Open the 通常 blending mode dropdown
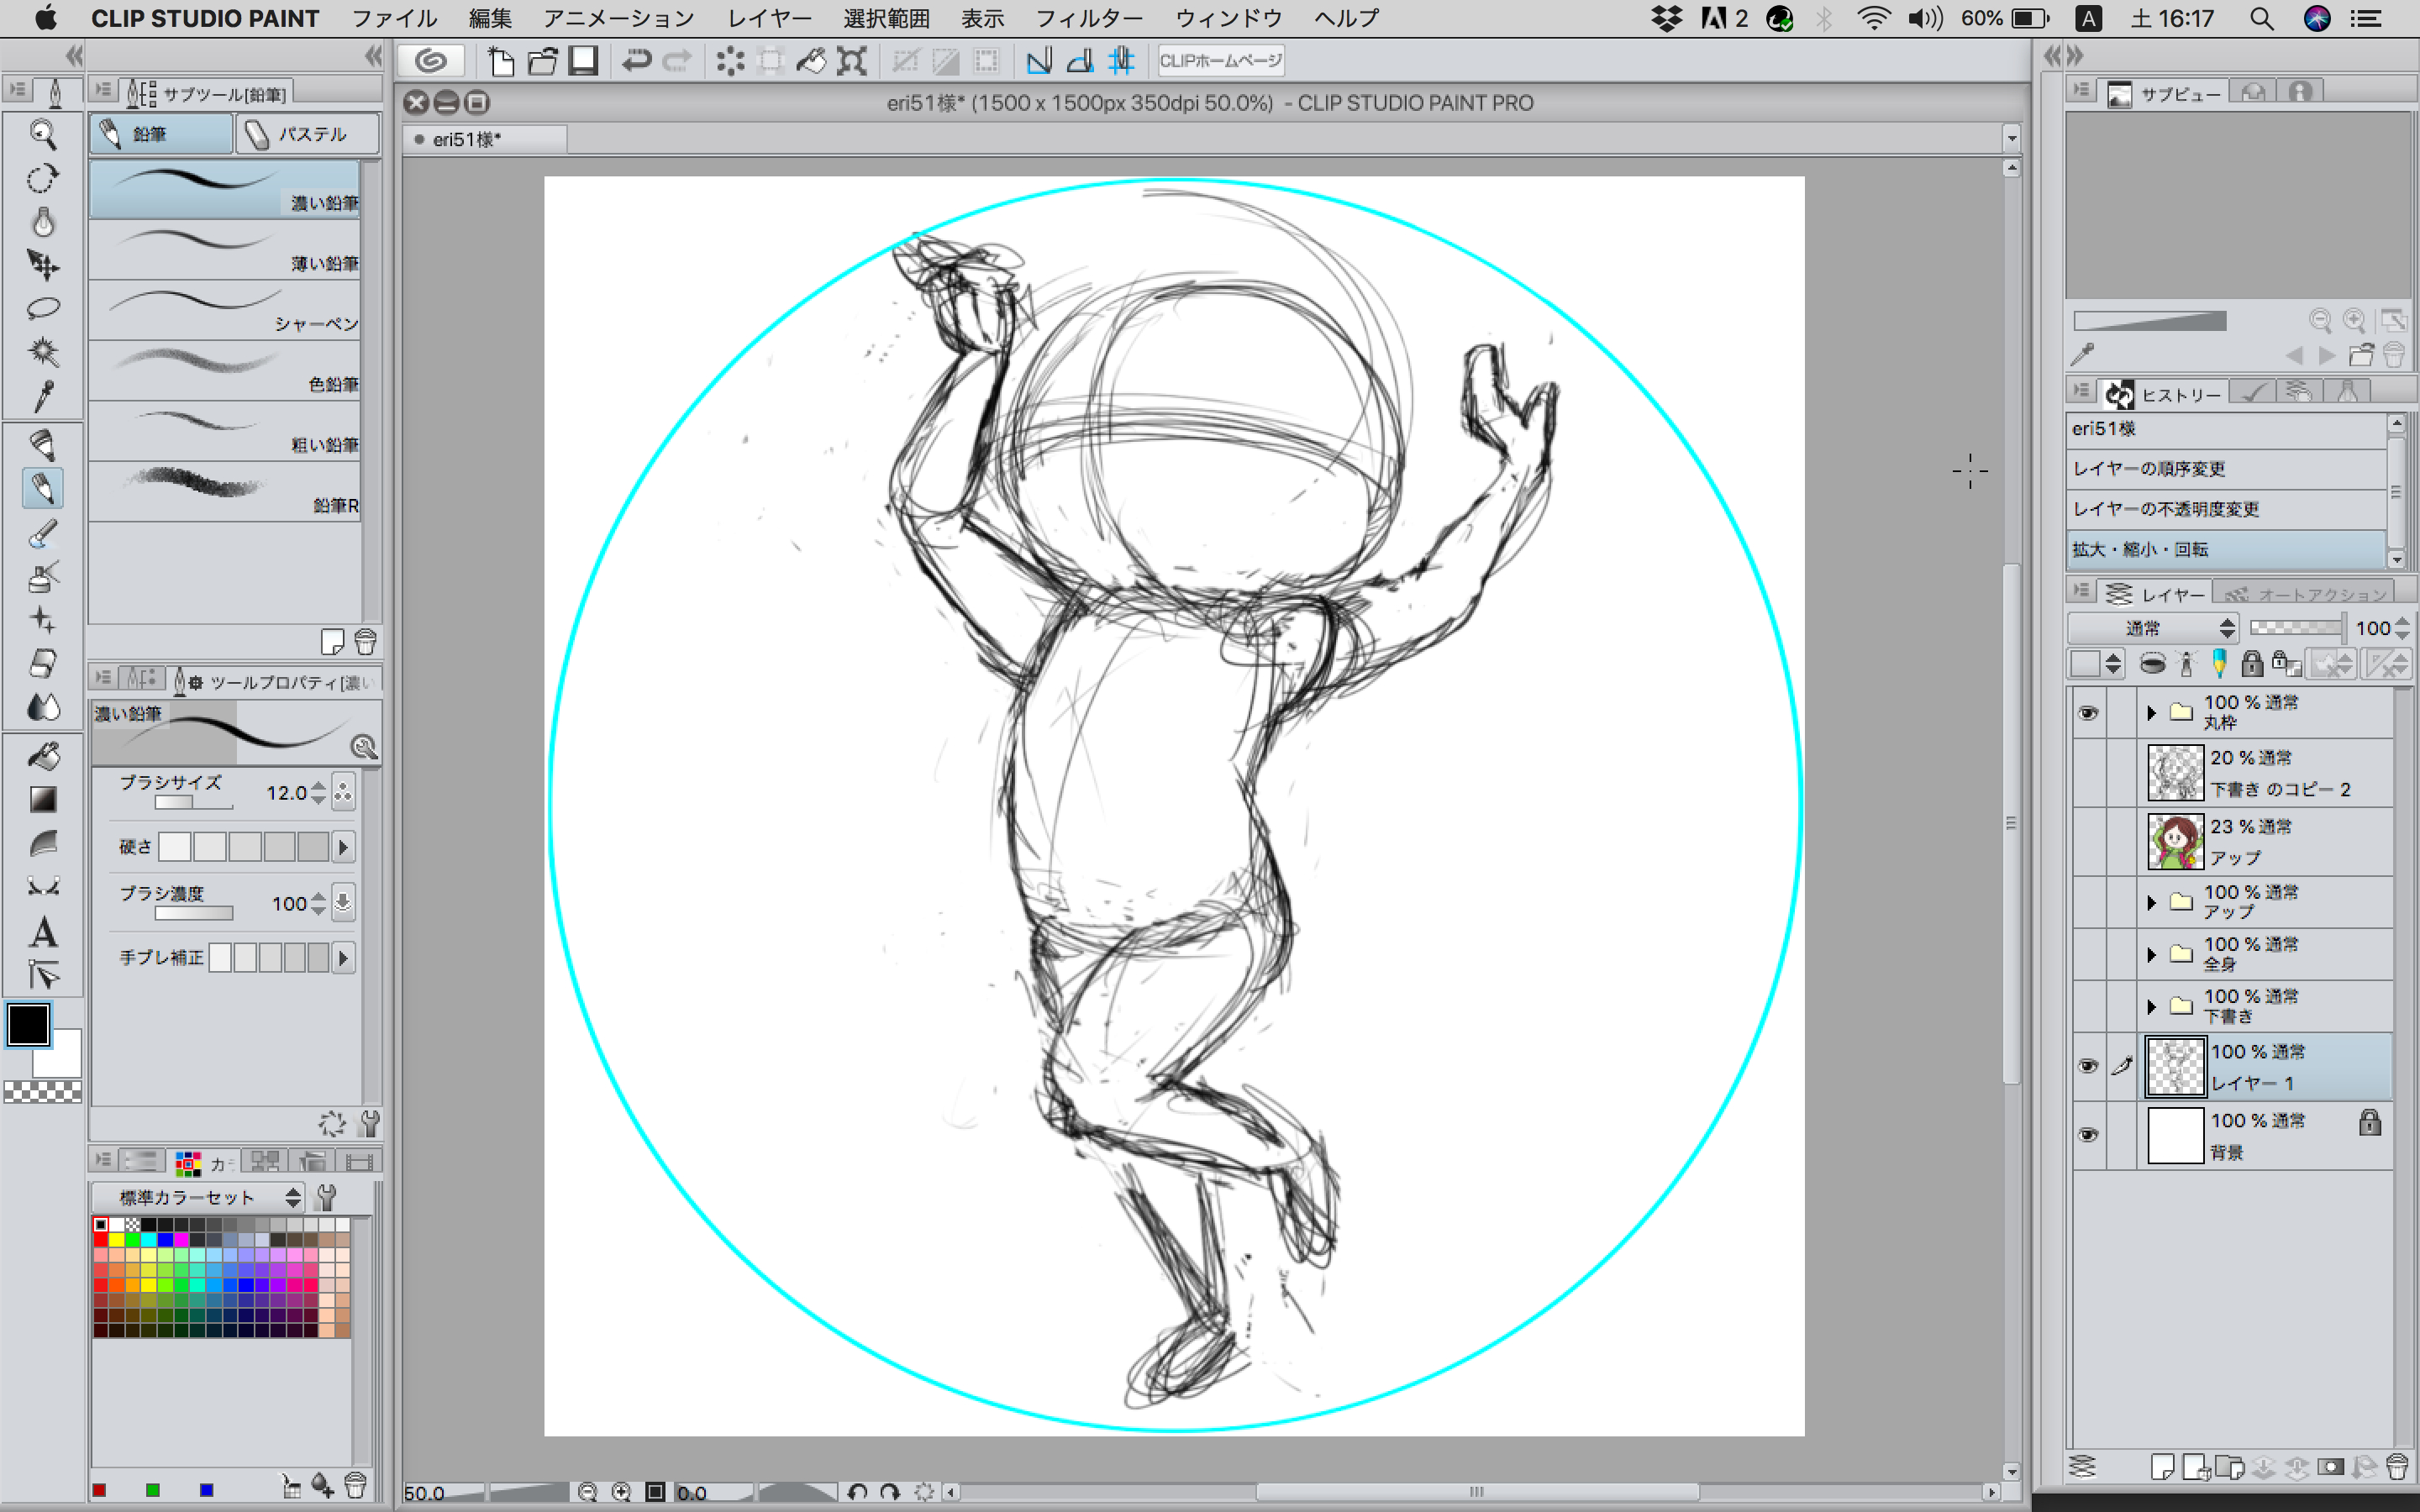 pos(2151,628)
